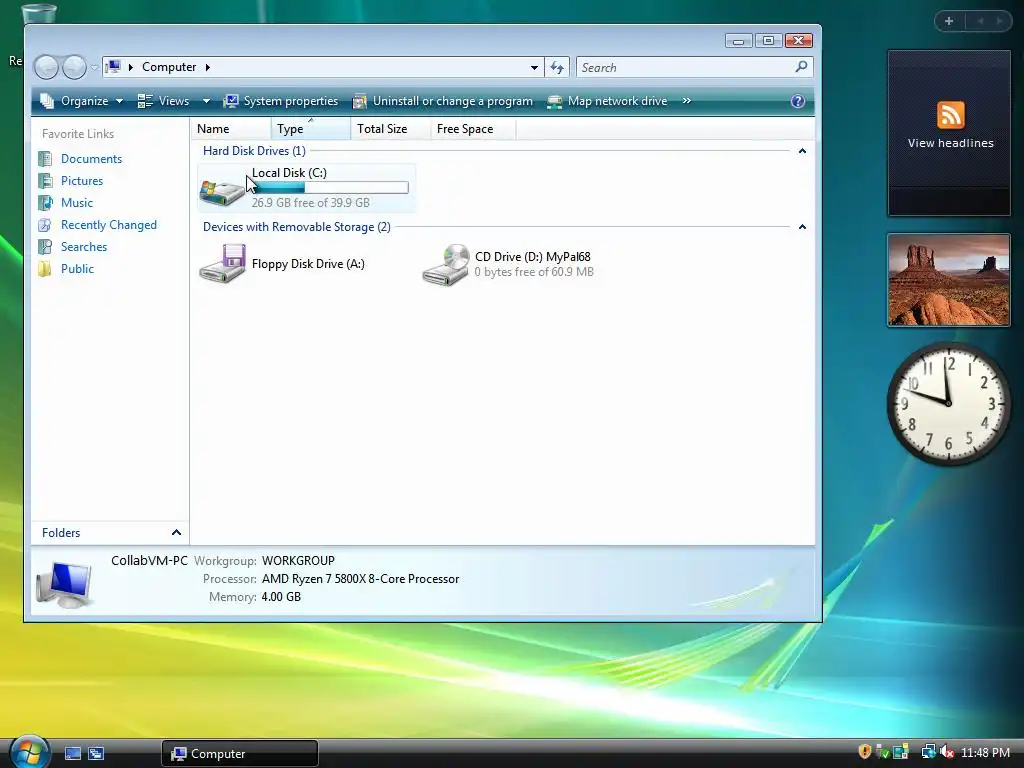
Task: Expand the Folders pane
Action: point(110,533)
